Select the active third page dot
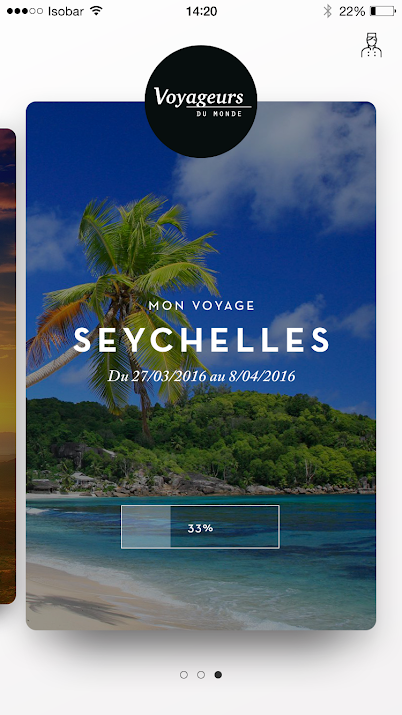402x715 pixels. pos(218,674)
